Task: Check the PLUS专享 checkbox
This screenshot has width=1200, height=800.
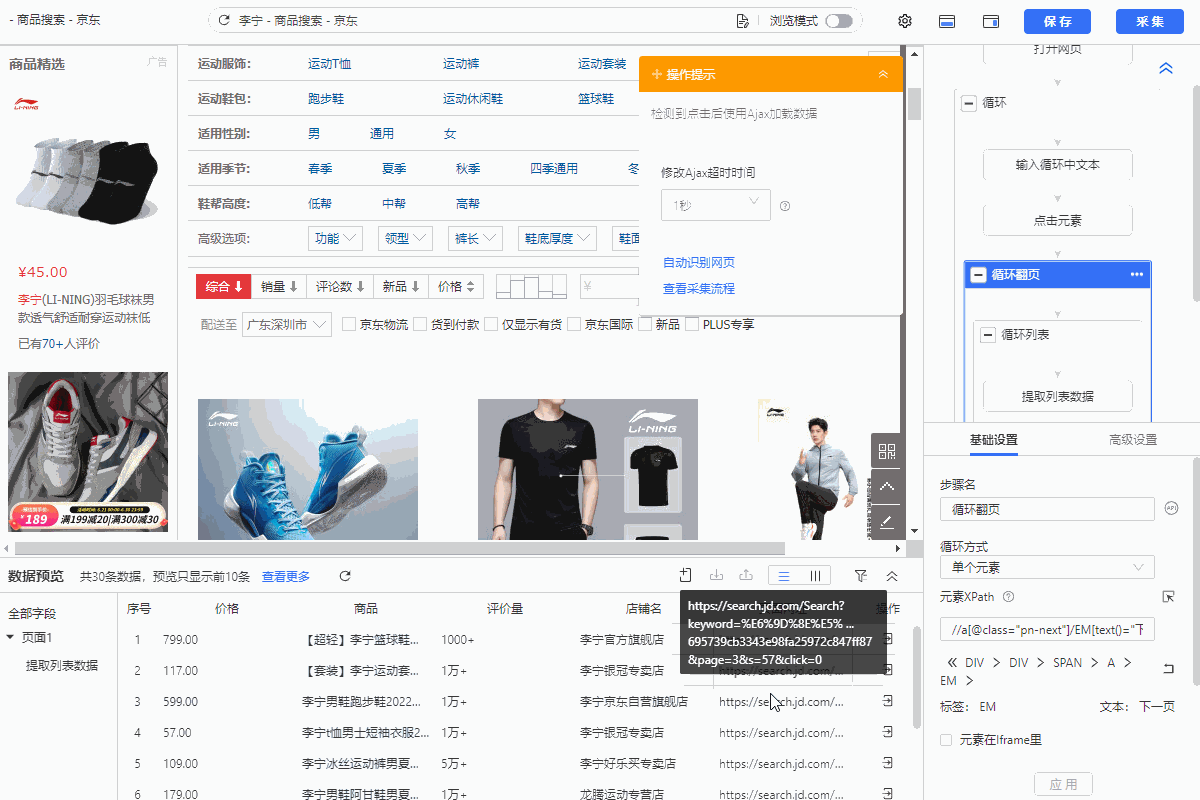Action: click(692, 324)
